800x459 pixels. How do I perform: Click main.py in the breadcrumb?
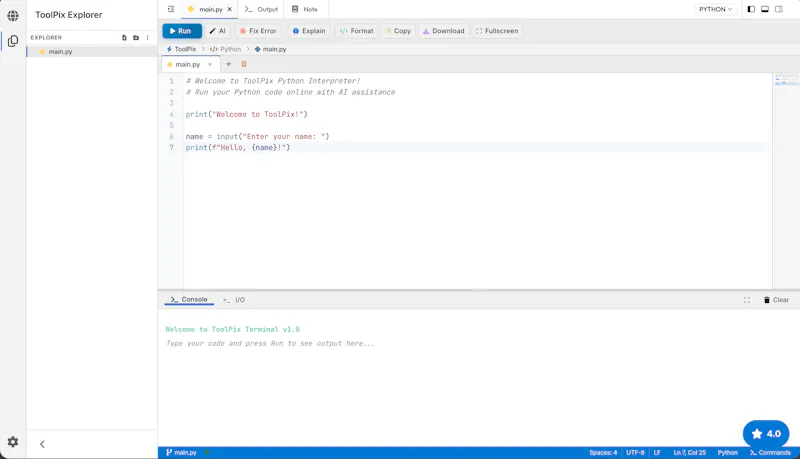click(x=270, y=49)
